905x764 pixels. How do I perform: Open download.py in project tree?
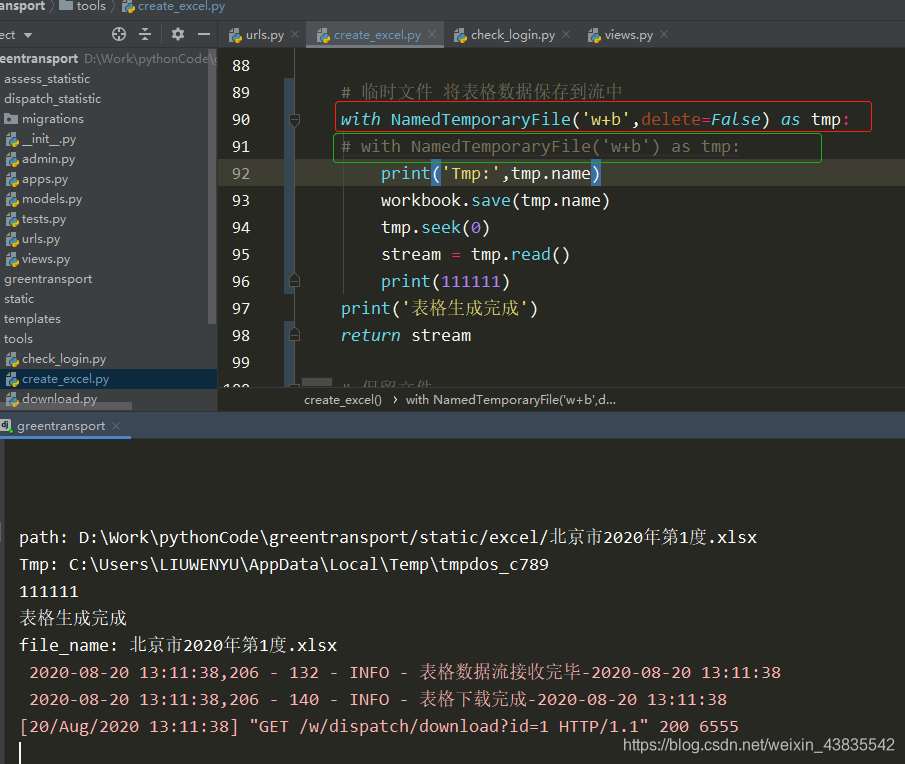point(59,399)
